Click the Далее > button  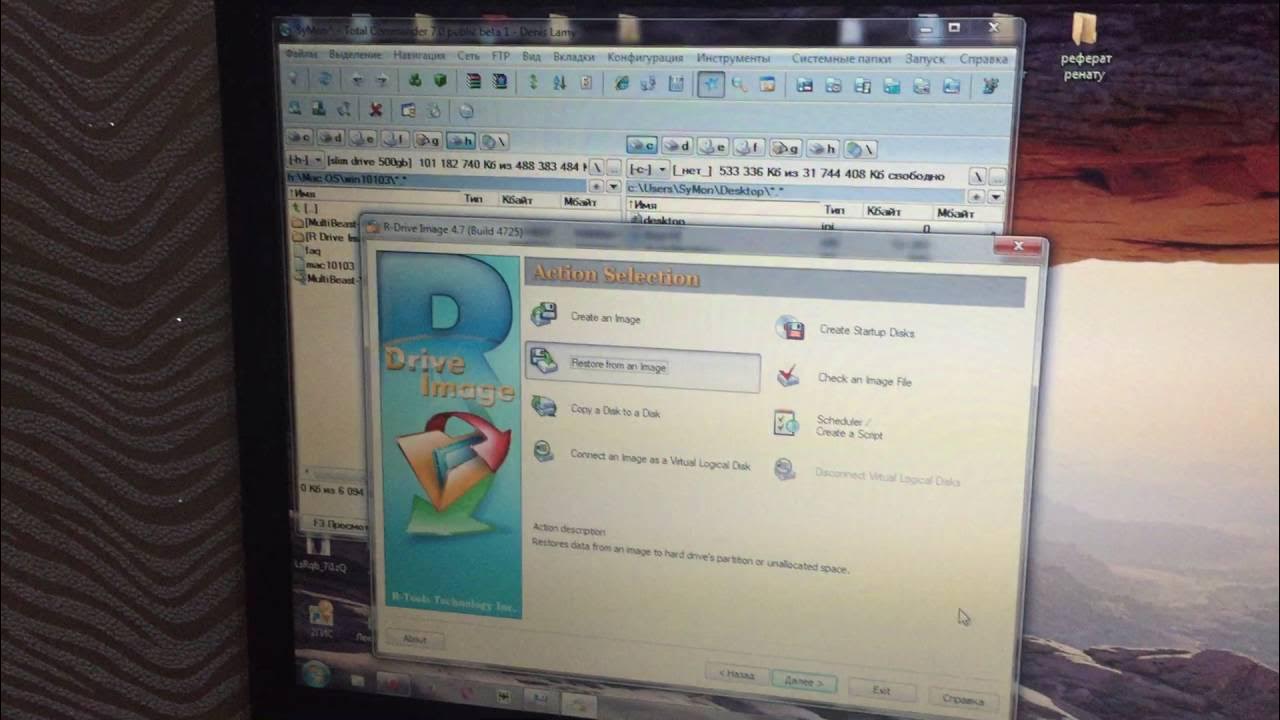click(x=804, y=681)
